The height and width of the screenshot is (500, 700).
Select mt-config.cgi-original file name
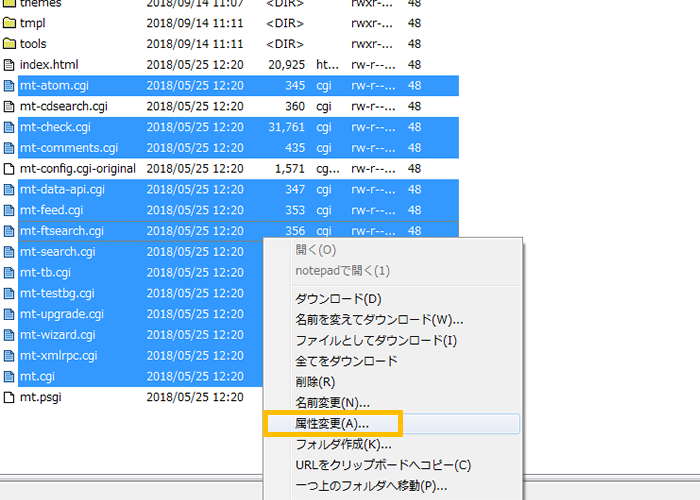78,169
